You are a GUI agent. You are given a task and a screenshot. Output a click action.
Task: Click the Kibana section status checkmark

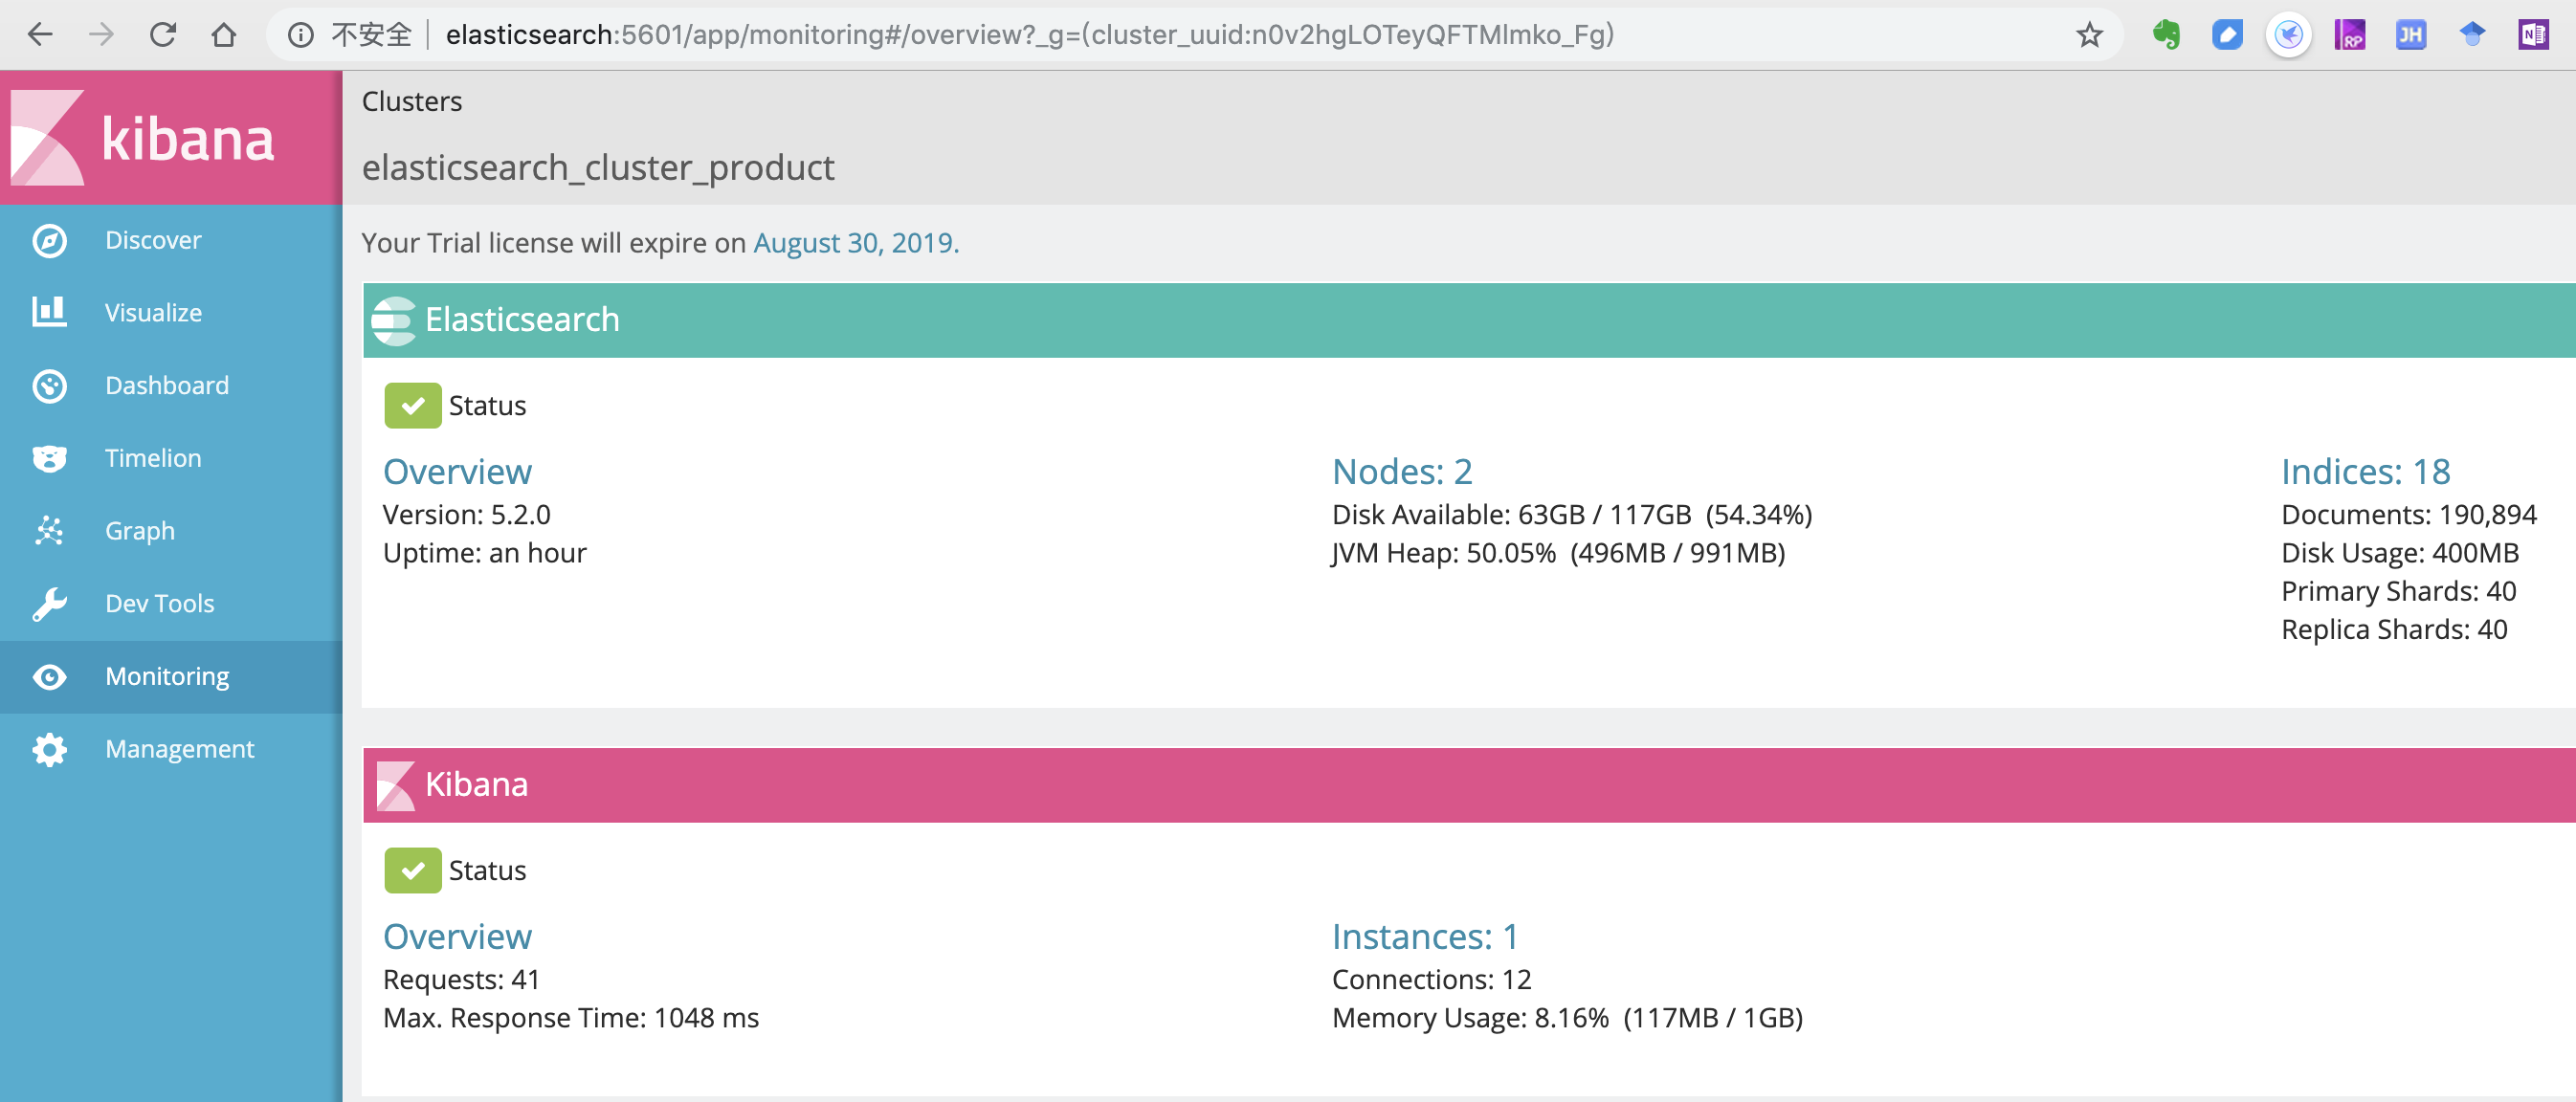[x=412, y=871]
